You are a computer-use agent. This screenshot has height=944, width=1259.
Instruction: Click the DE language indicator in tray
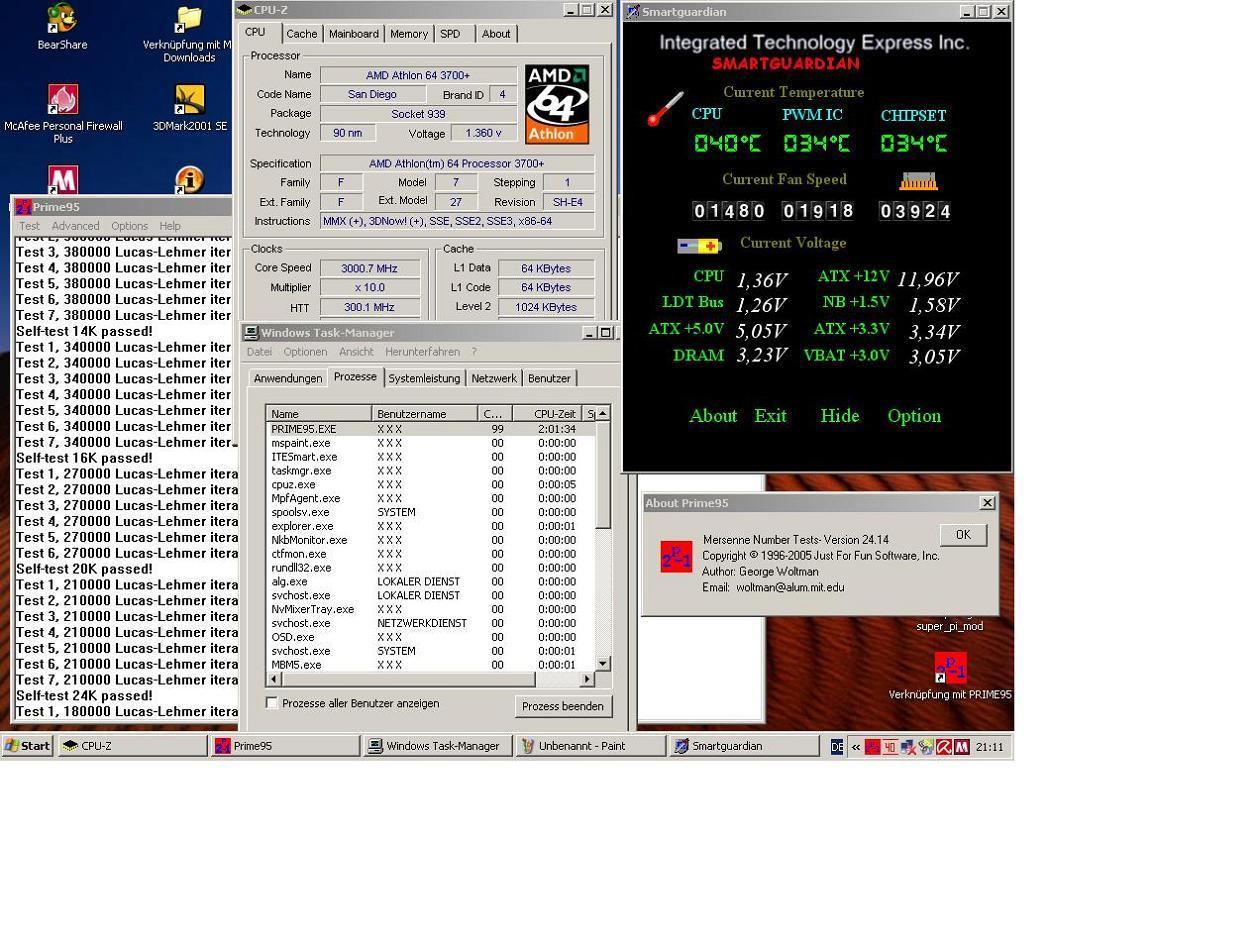[x=837, y=747]
